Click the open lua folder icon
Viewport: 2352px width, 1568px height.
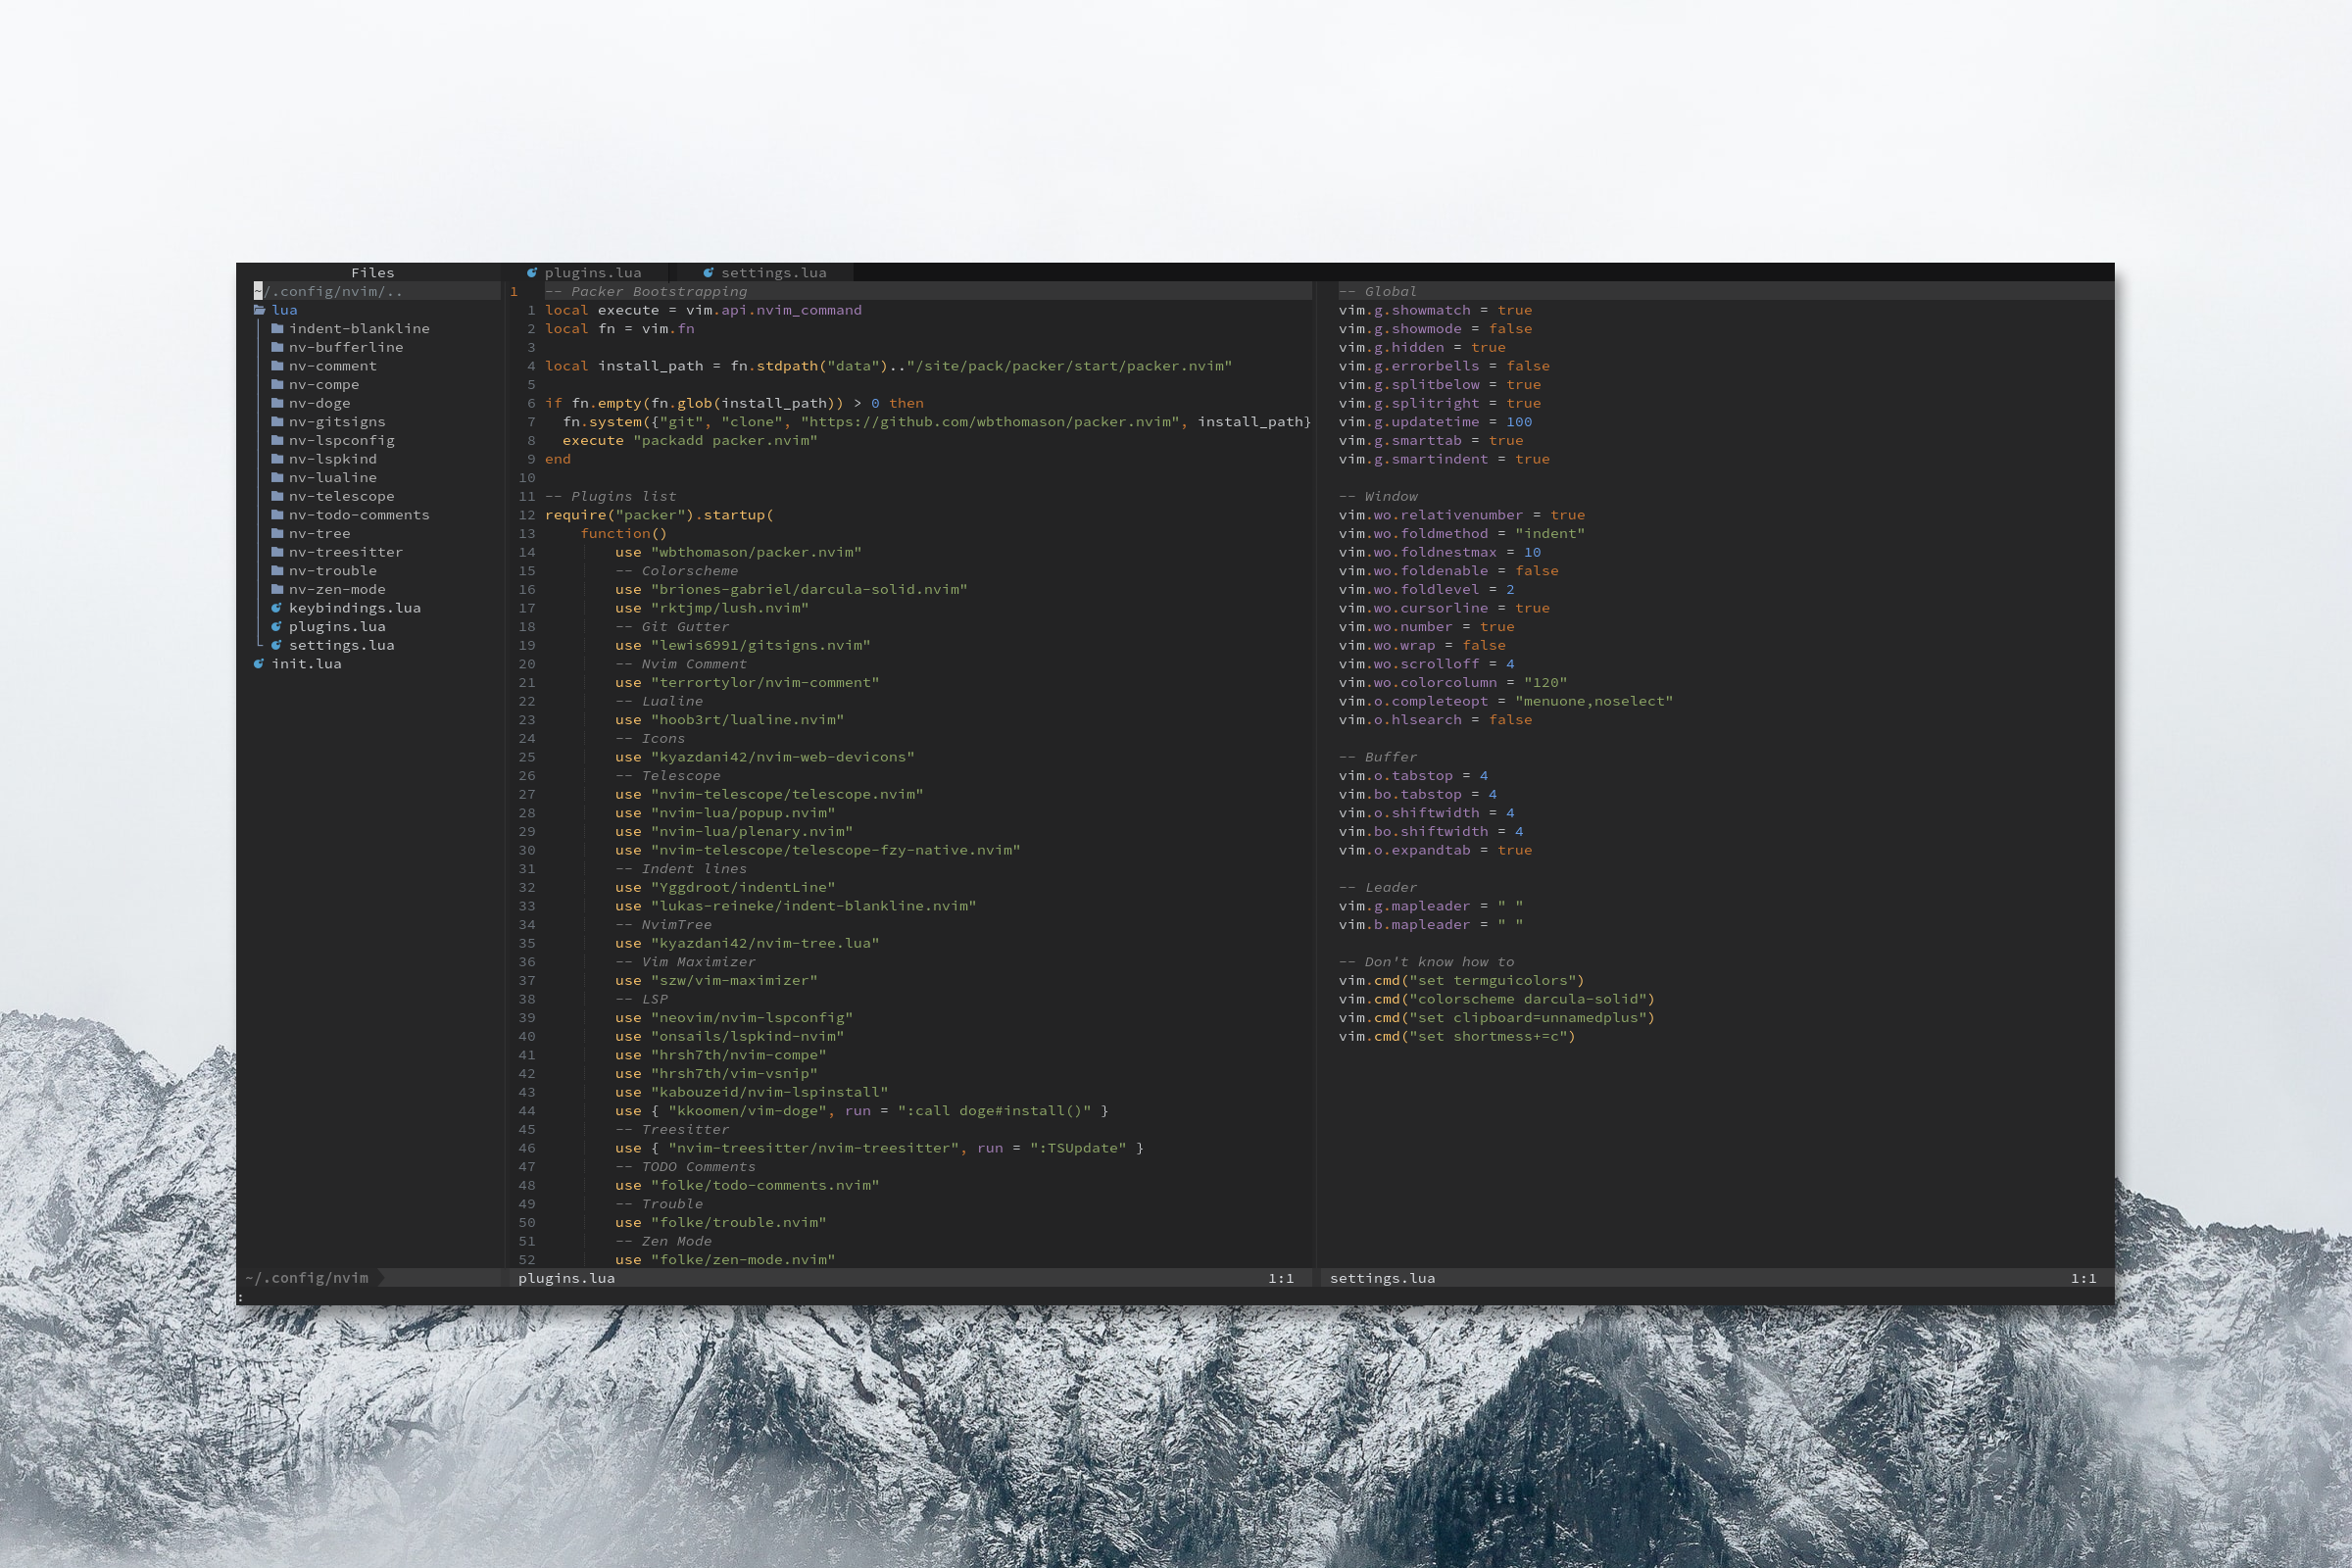260,310
